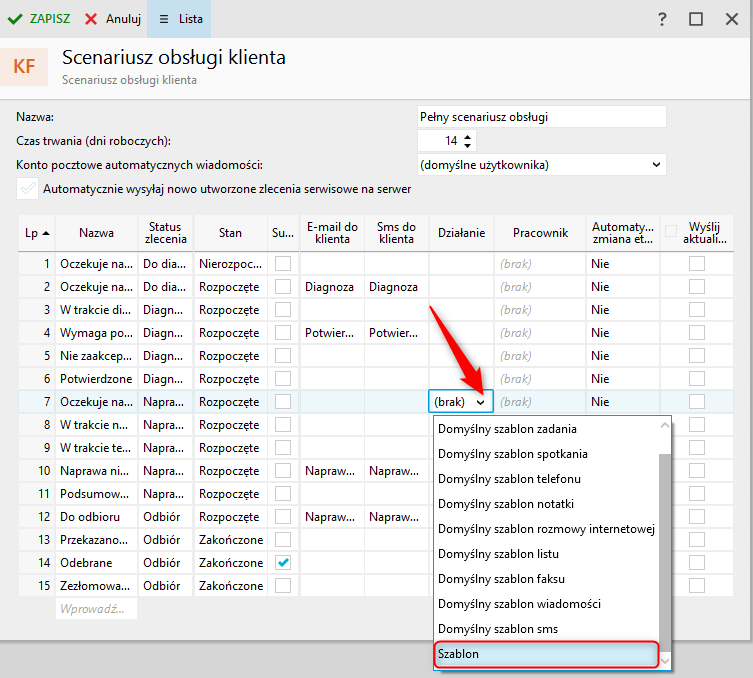Click the 'Sms do klienta' column header
This screenshot has width=753, height=678.
tap(396, 233)
